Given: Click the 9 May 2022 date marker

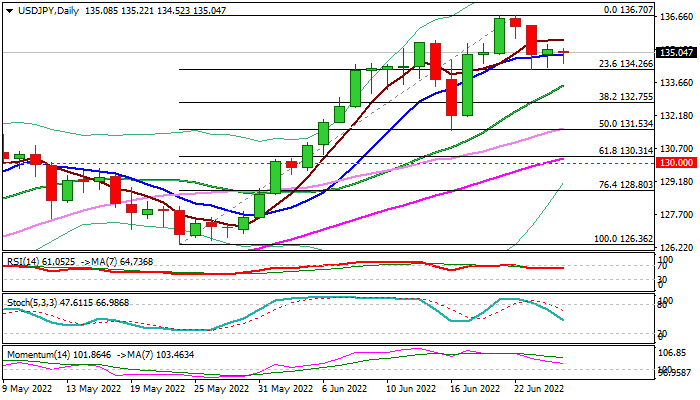Looking at the screenshot, I should (27, 387).
